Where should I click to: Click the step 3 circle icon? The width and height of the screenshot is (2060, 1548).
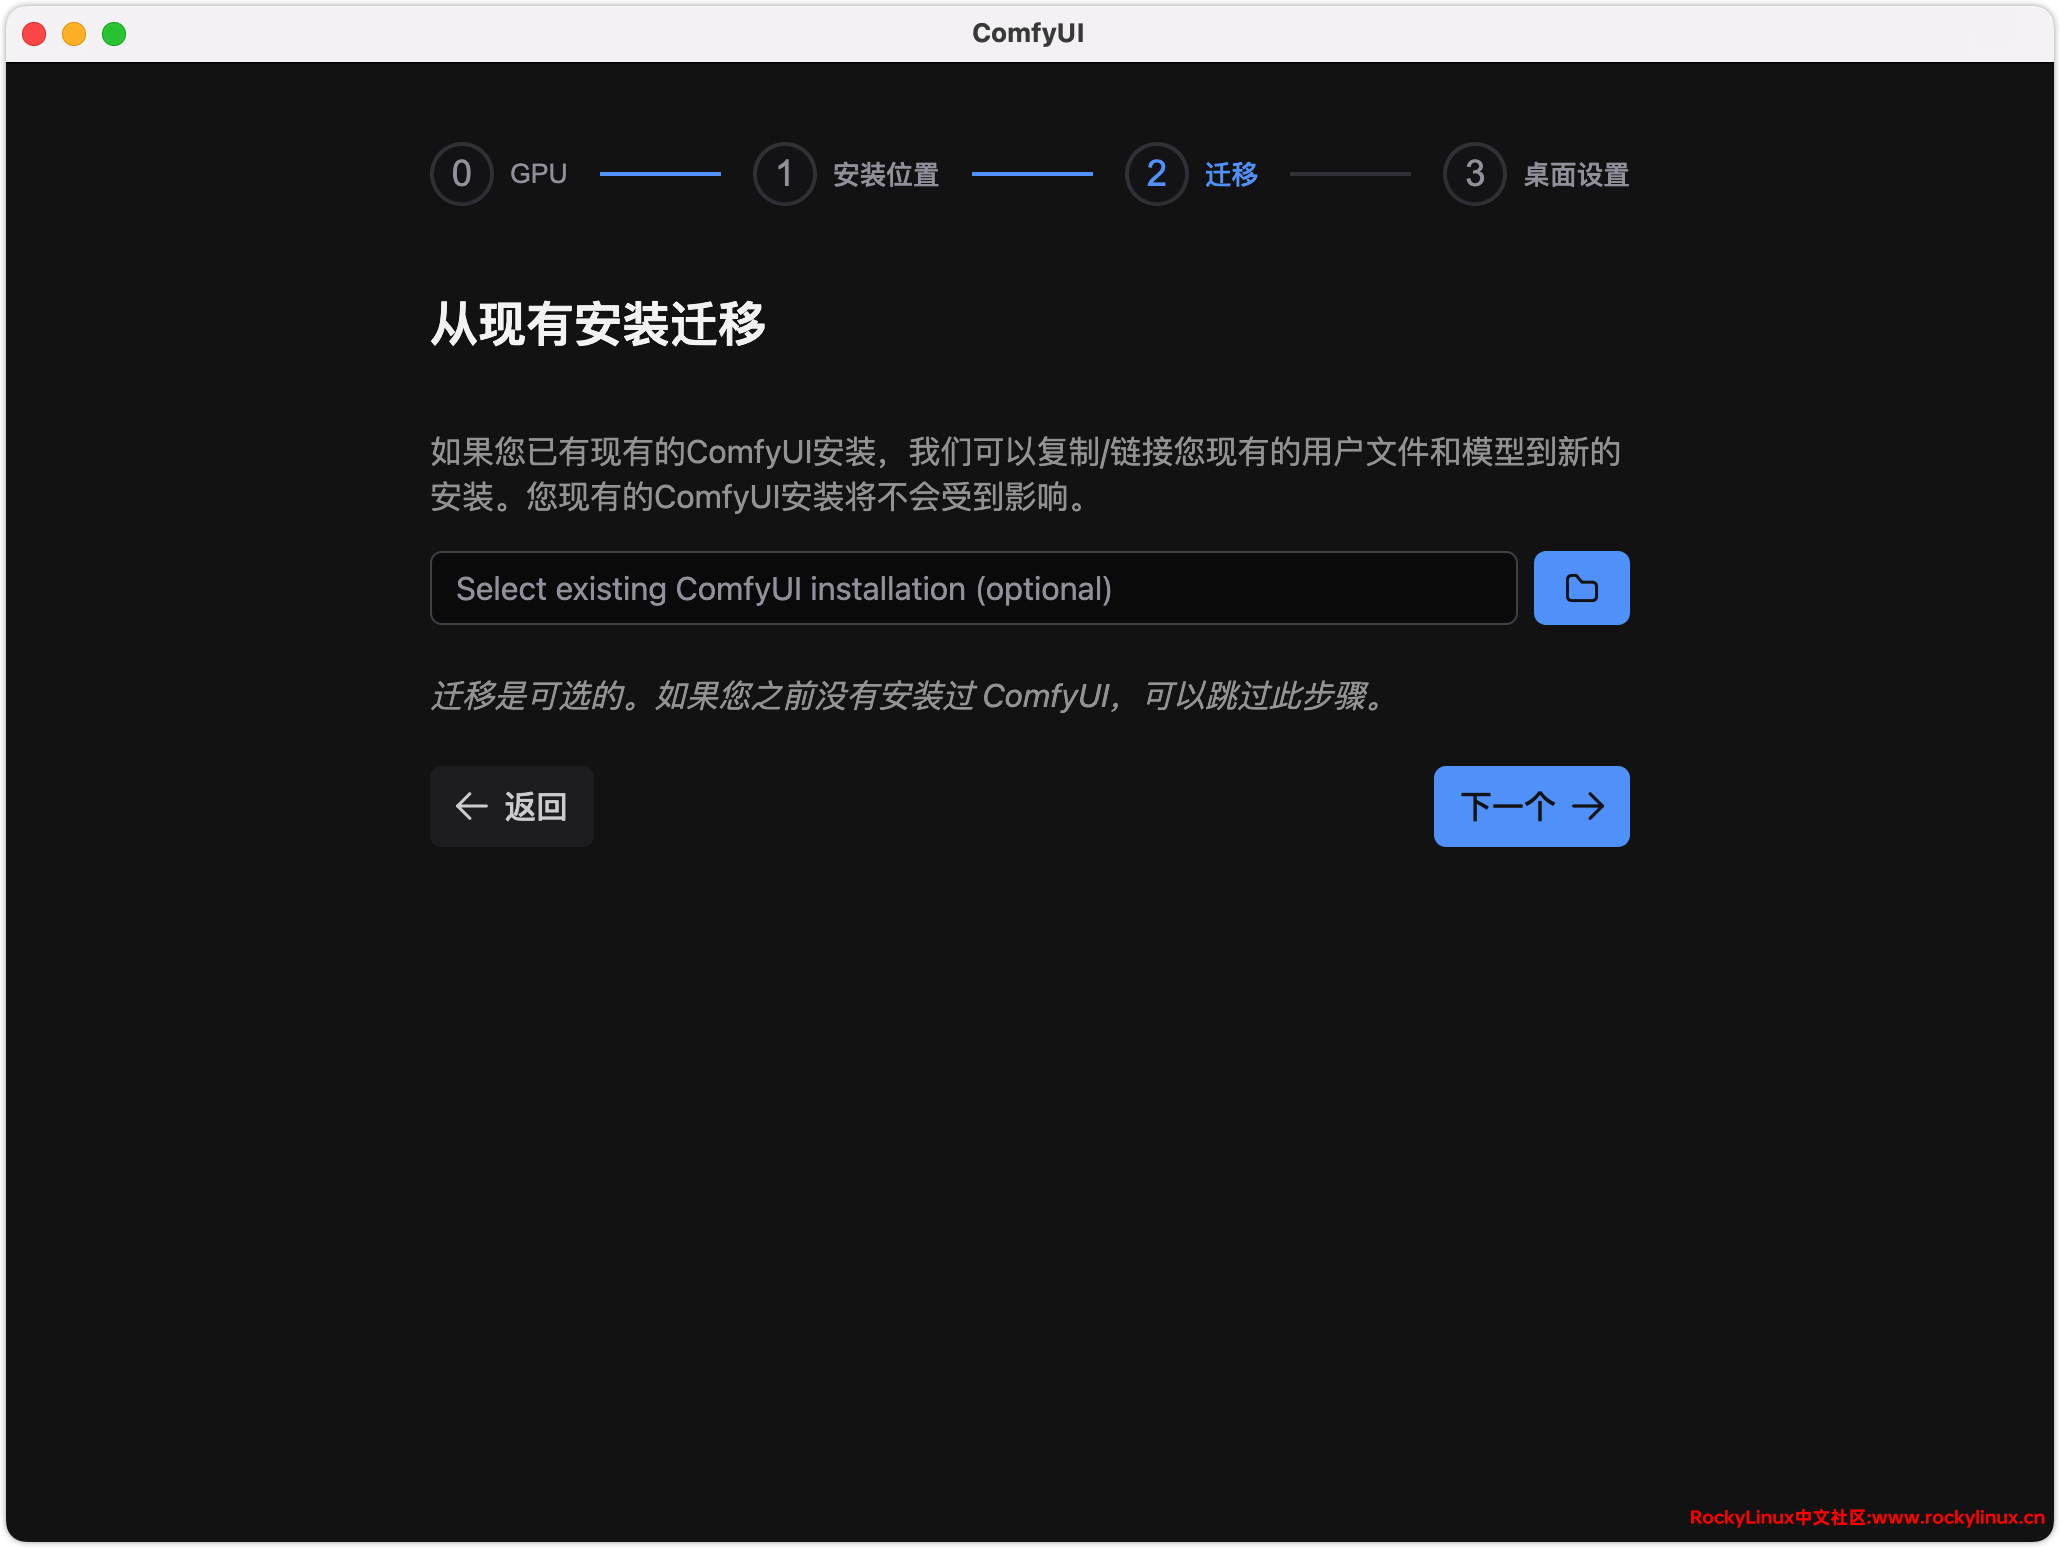[x=1474, y=174]
